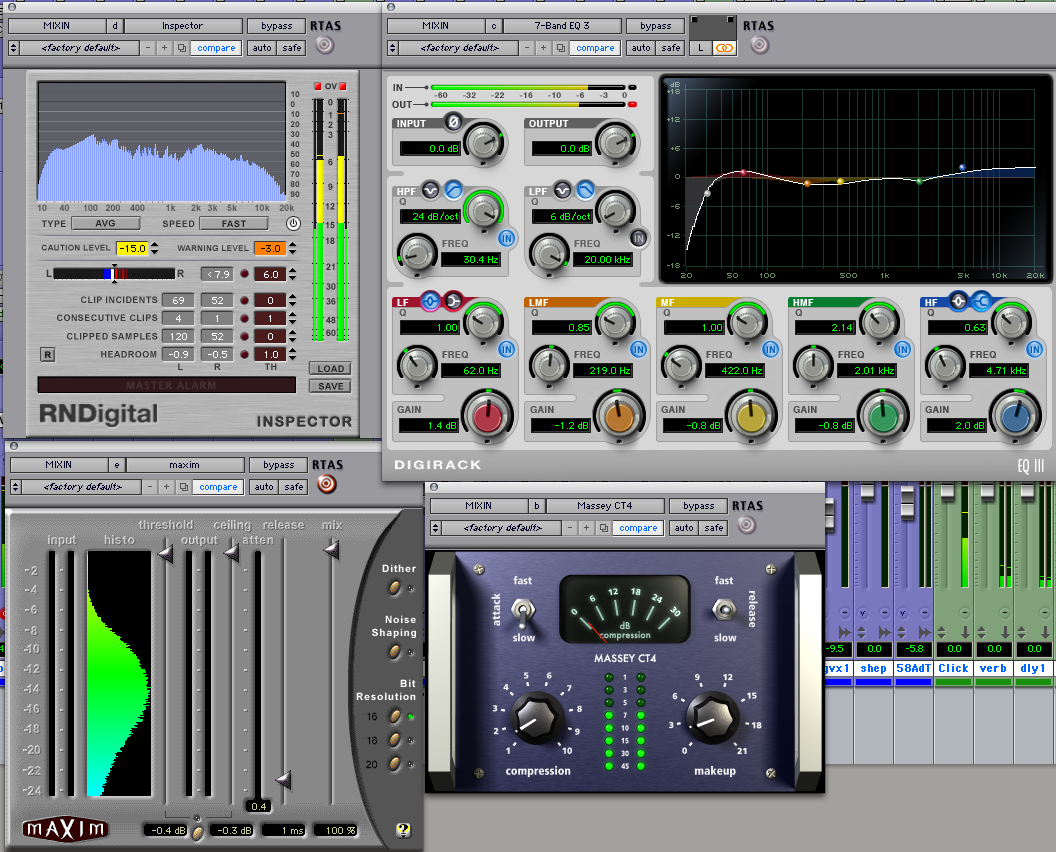
Task: Toggle the HPF band IN button
Action: point(506,238)
